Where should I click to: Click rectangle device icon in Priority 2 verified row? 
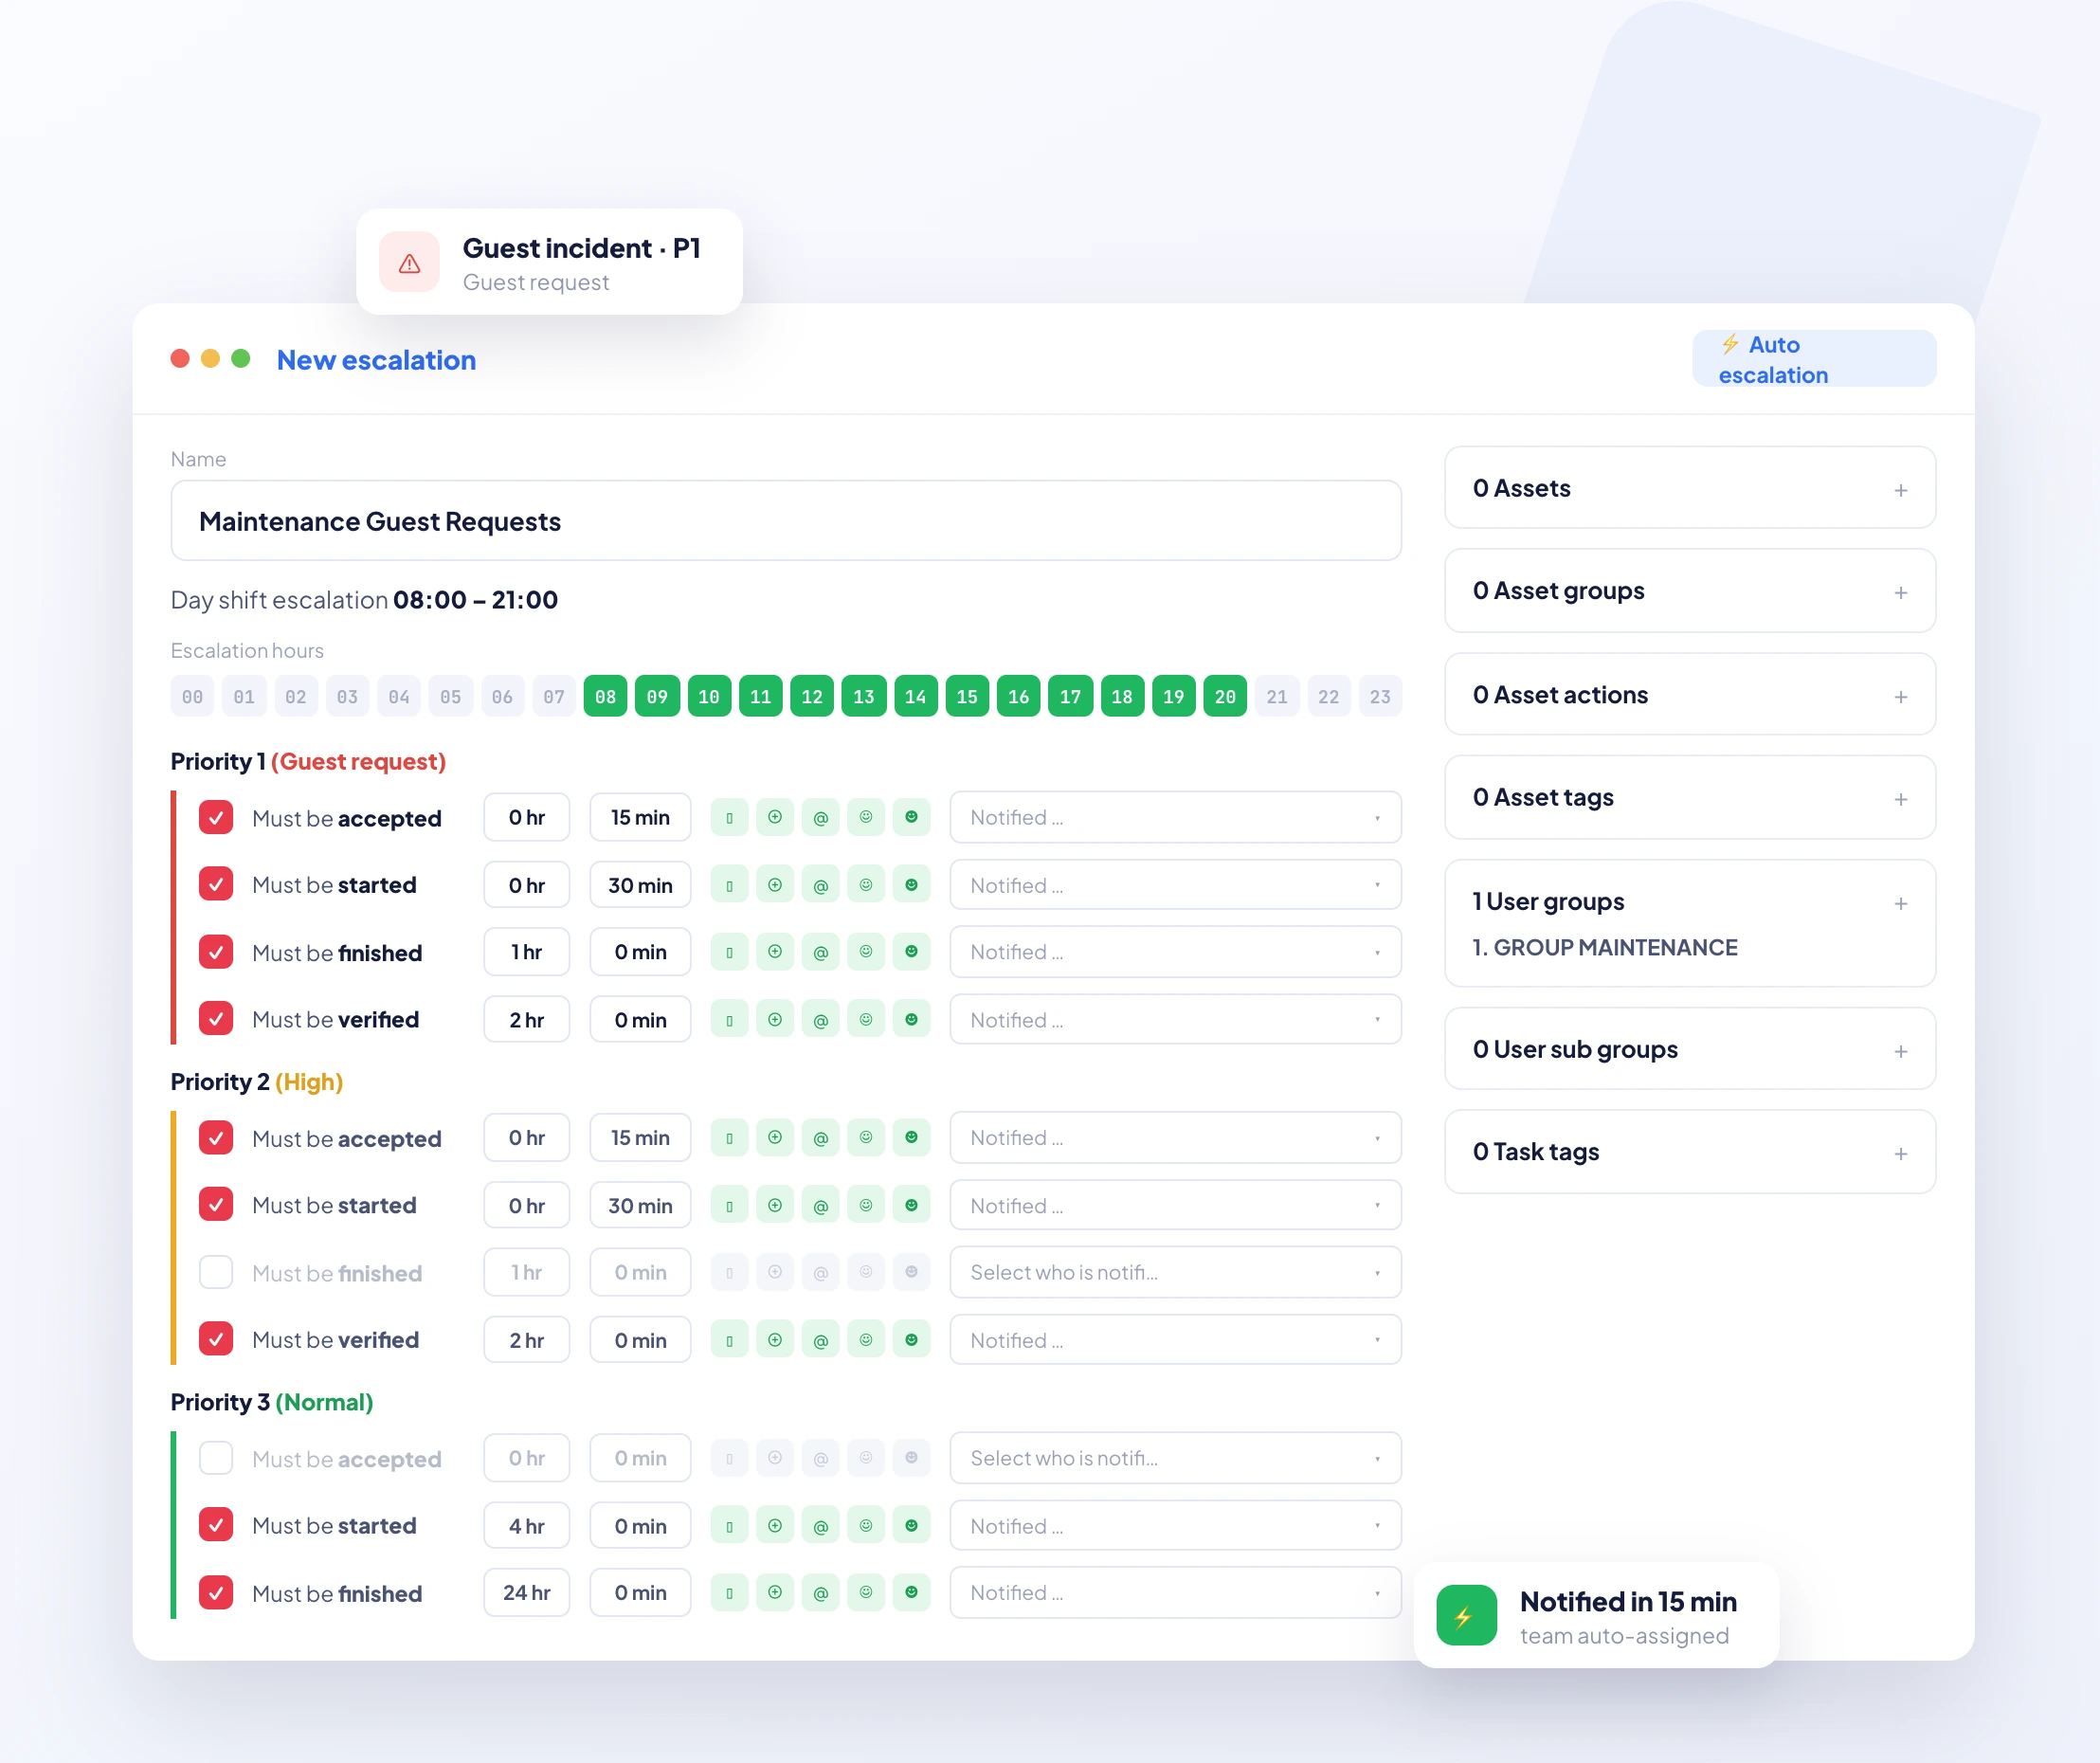pyautogui.click(x=729, y=1340)
